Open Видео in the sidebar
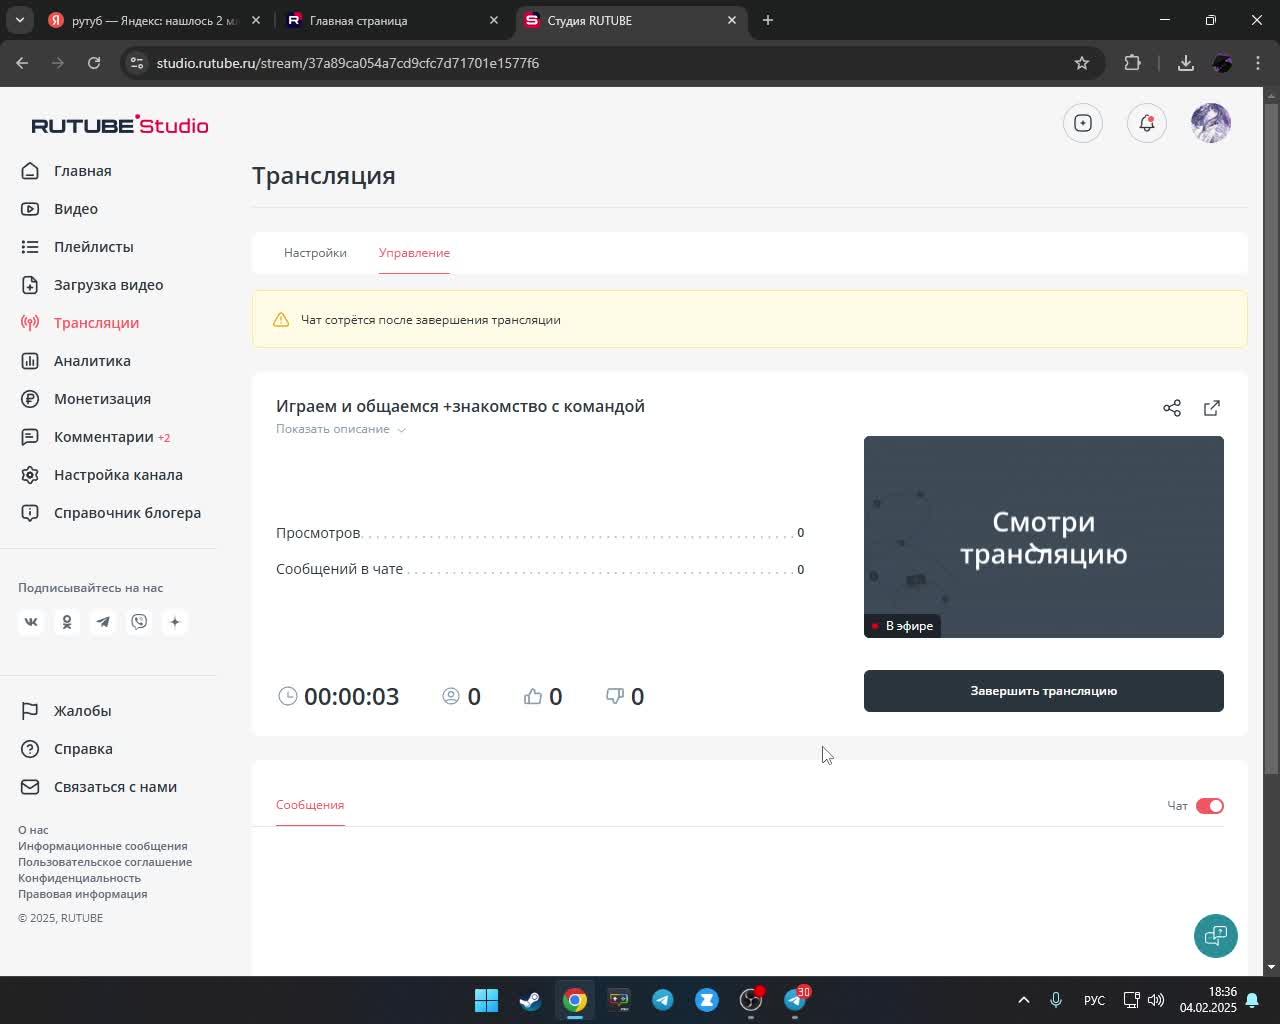 tap(76, 209)
